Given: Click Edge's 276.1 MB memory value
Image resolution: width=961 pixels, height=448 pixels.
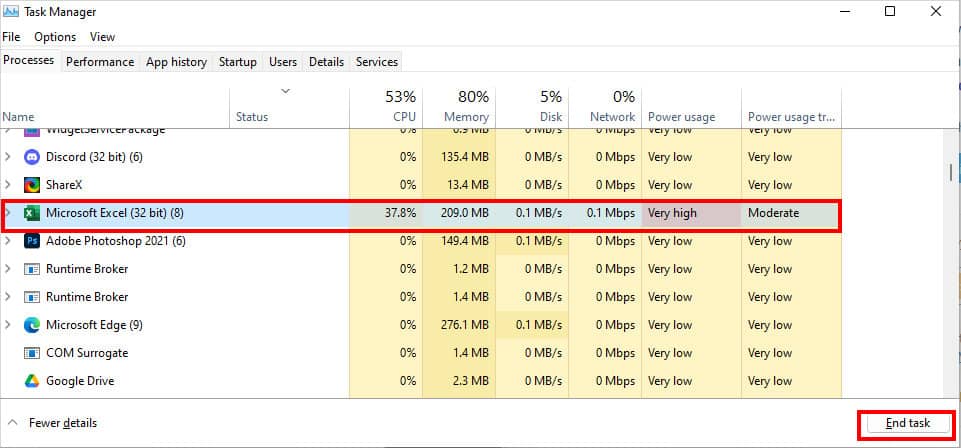Looking at the screenshot, I should 465,325.
